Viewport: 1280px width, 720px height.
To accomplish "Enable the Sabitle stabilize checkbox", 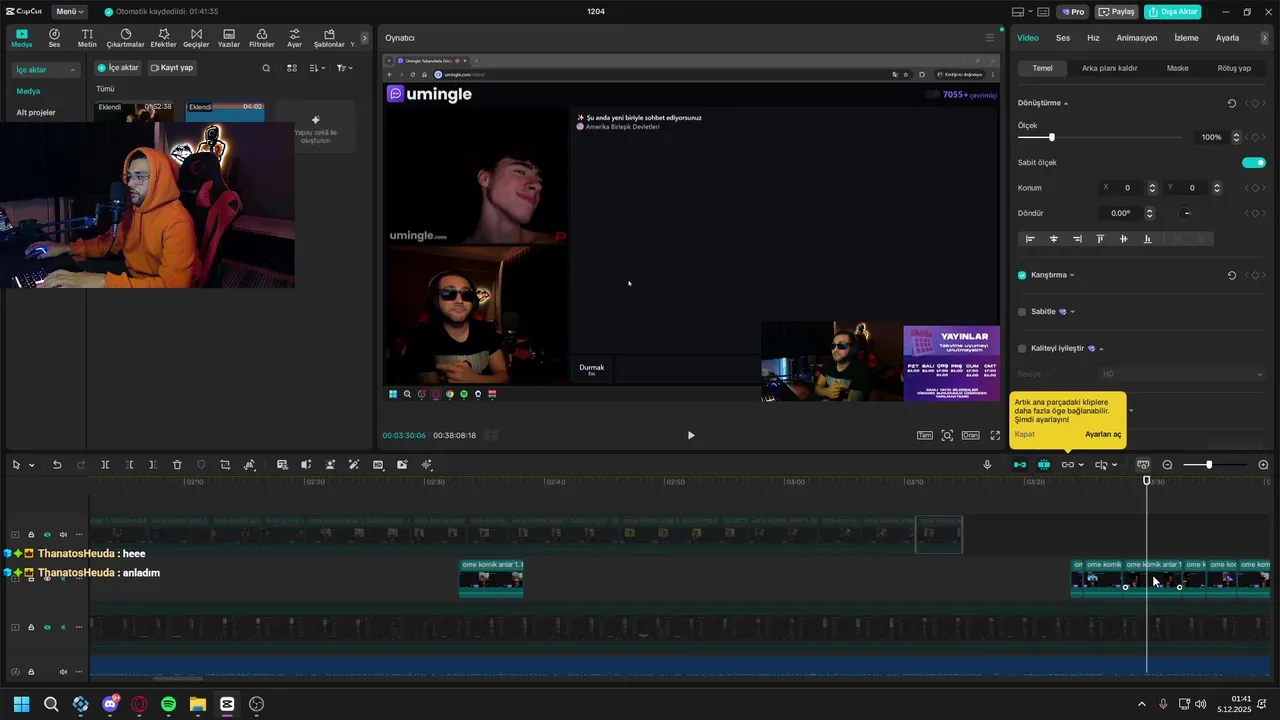I will point(1022,312).
